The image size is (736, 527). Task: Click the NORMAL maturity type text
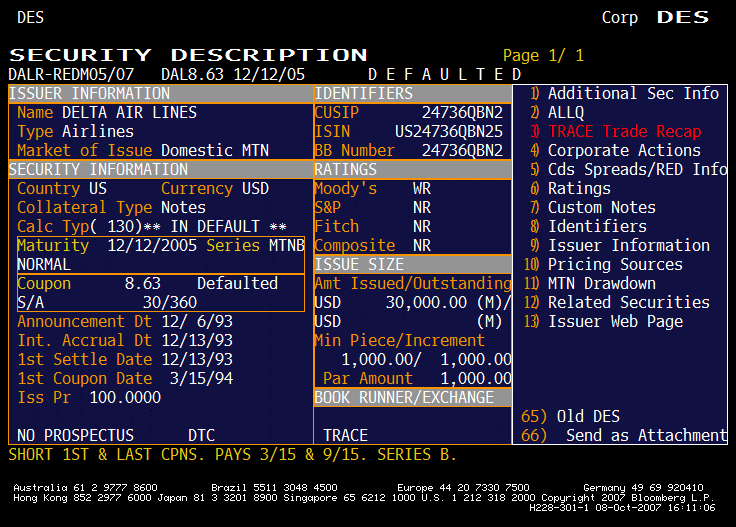[x=44, y=265]
